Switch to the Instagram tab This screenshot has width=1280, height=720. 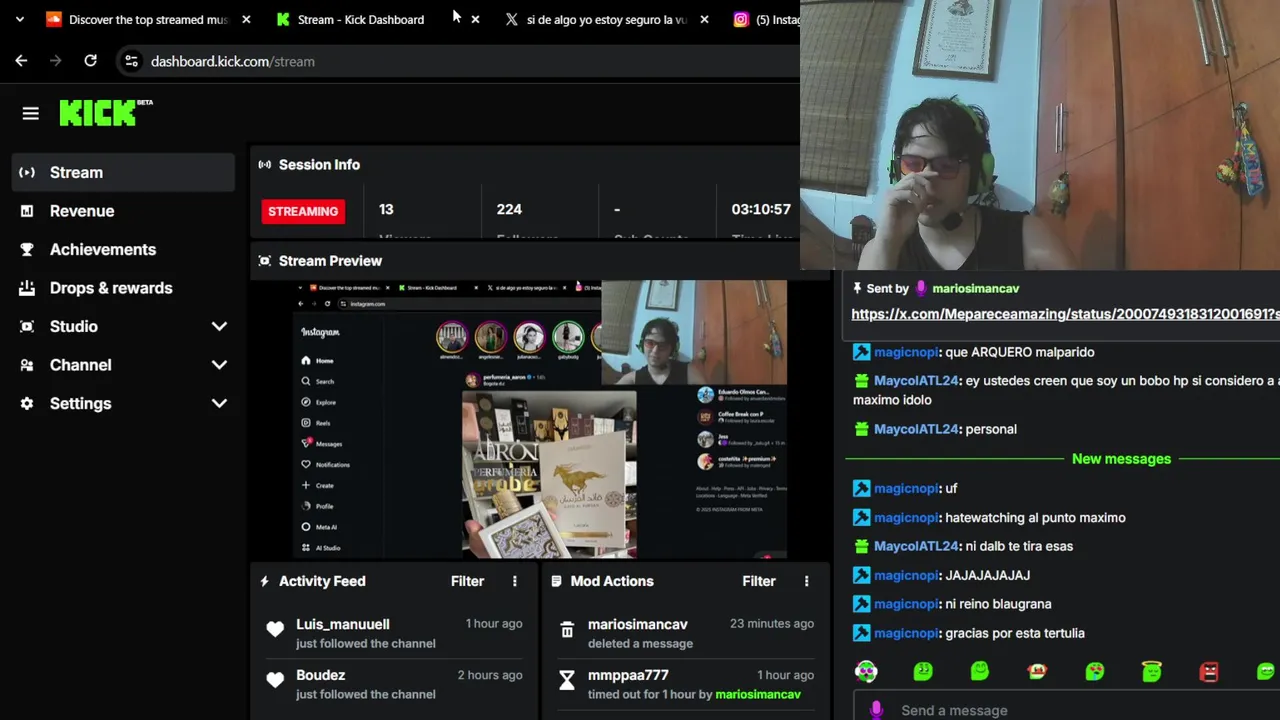(x=765, y=19)
